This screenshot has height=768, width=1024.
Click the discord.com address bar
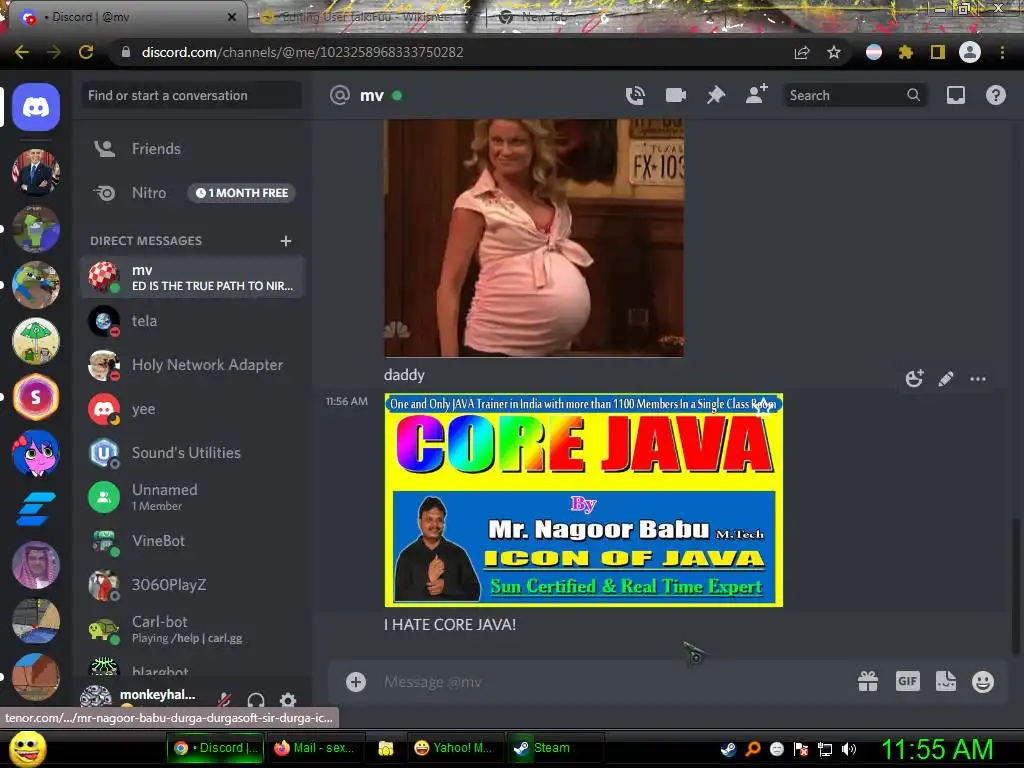(x=451, y=52)
